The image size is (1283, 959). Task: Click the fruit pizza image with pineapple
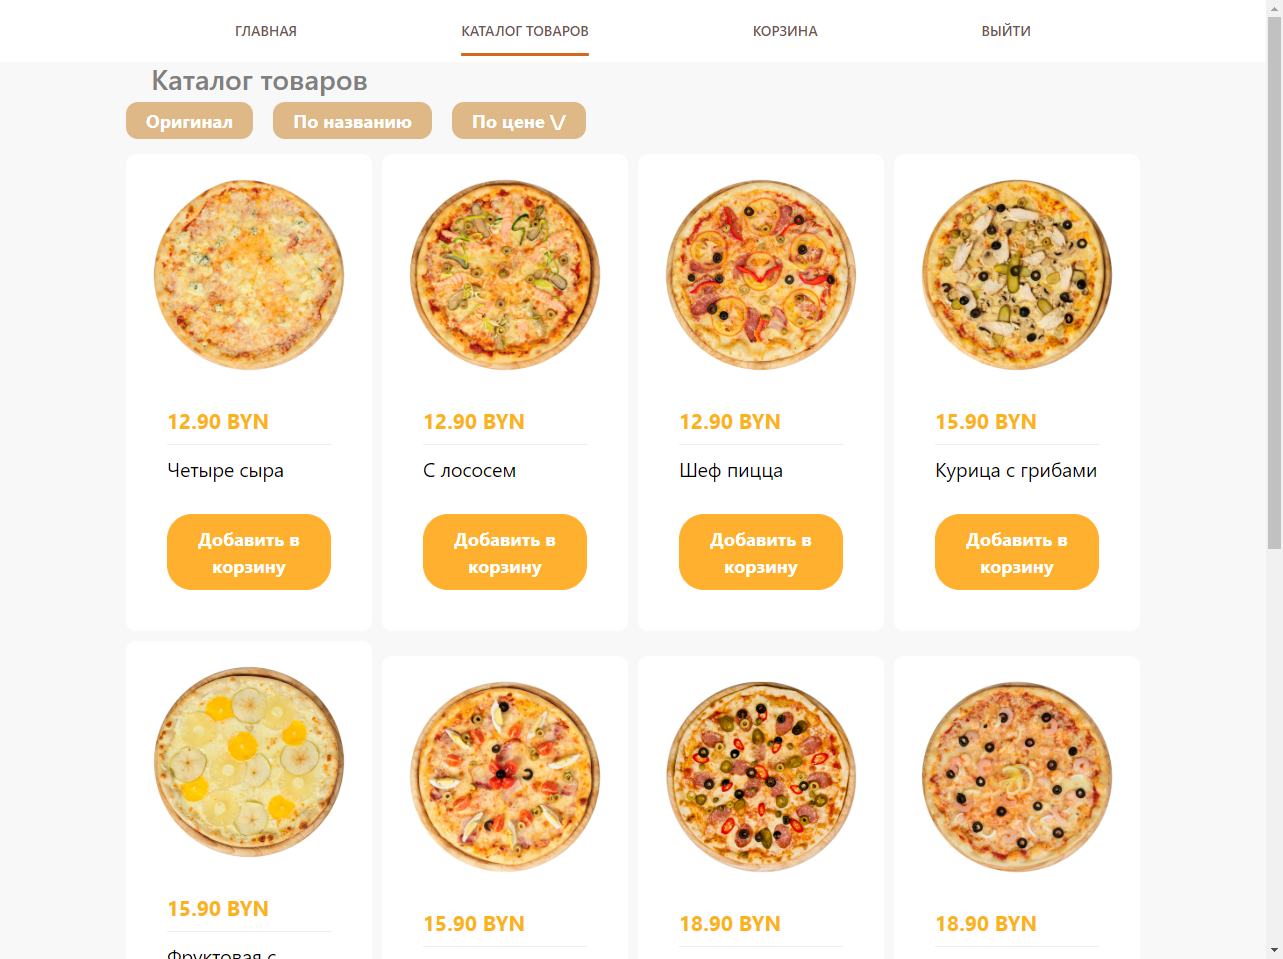[249, 762]
